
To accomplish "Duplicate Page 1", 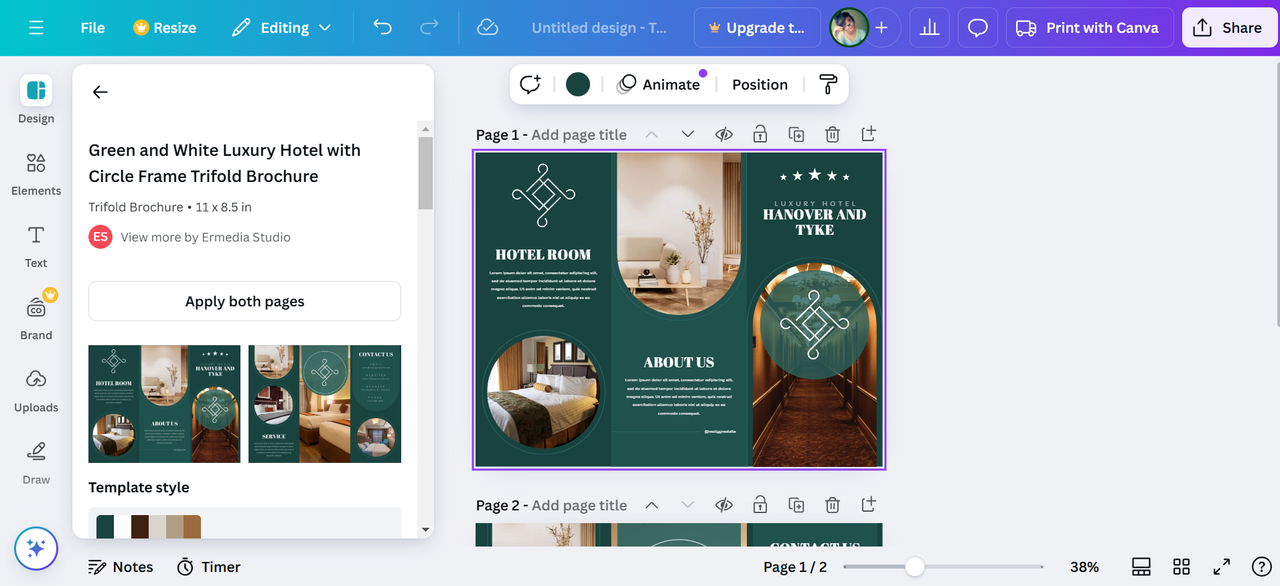I will 796,134.
